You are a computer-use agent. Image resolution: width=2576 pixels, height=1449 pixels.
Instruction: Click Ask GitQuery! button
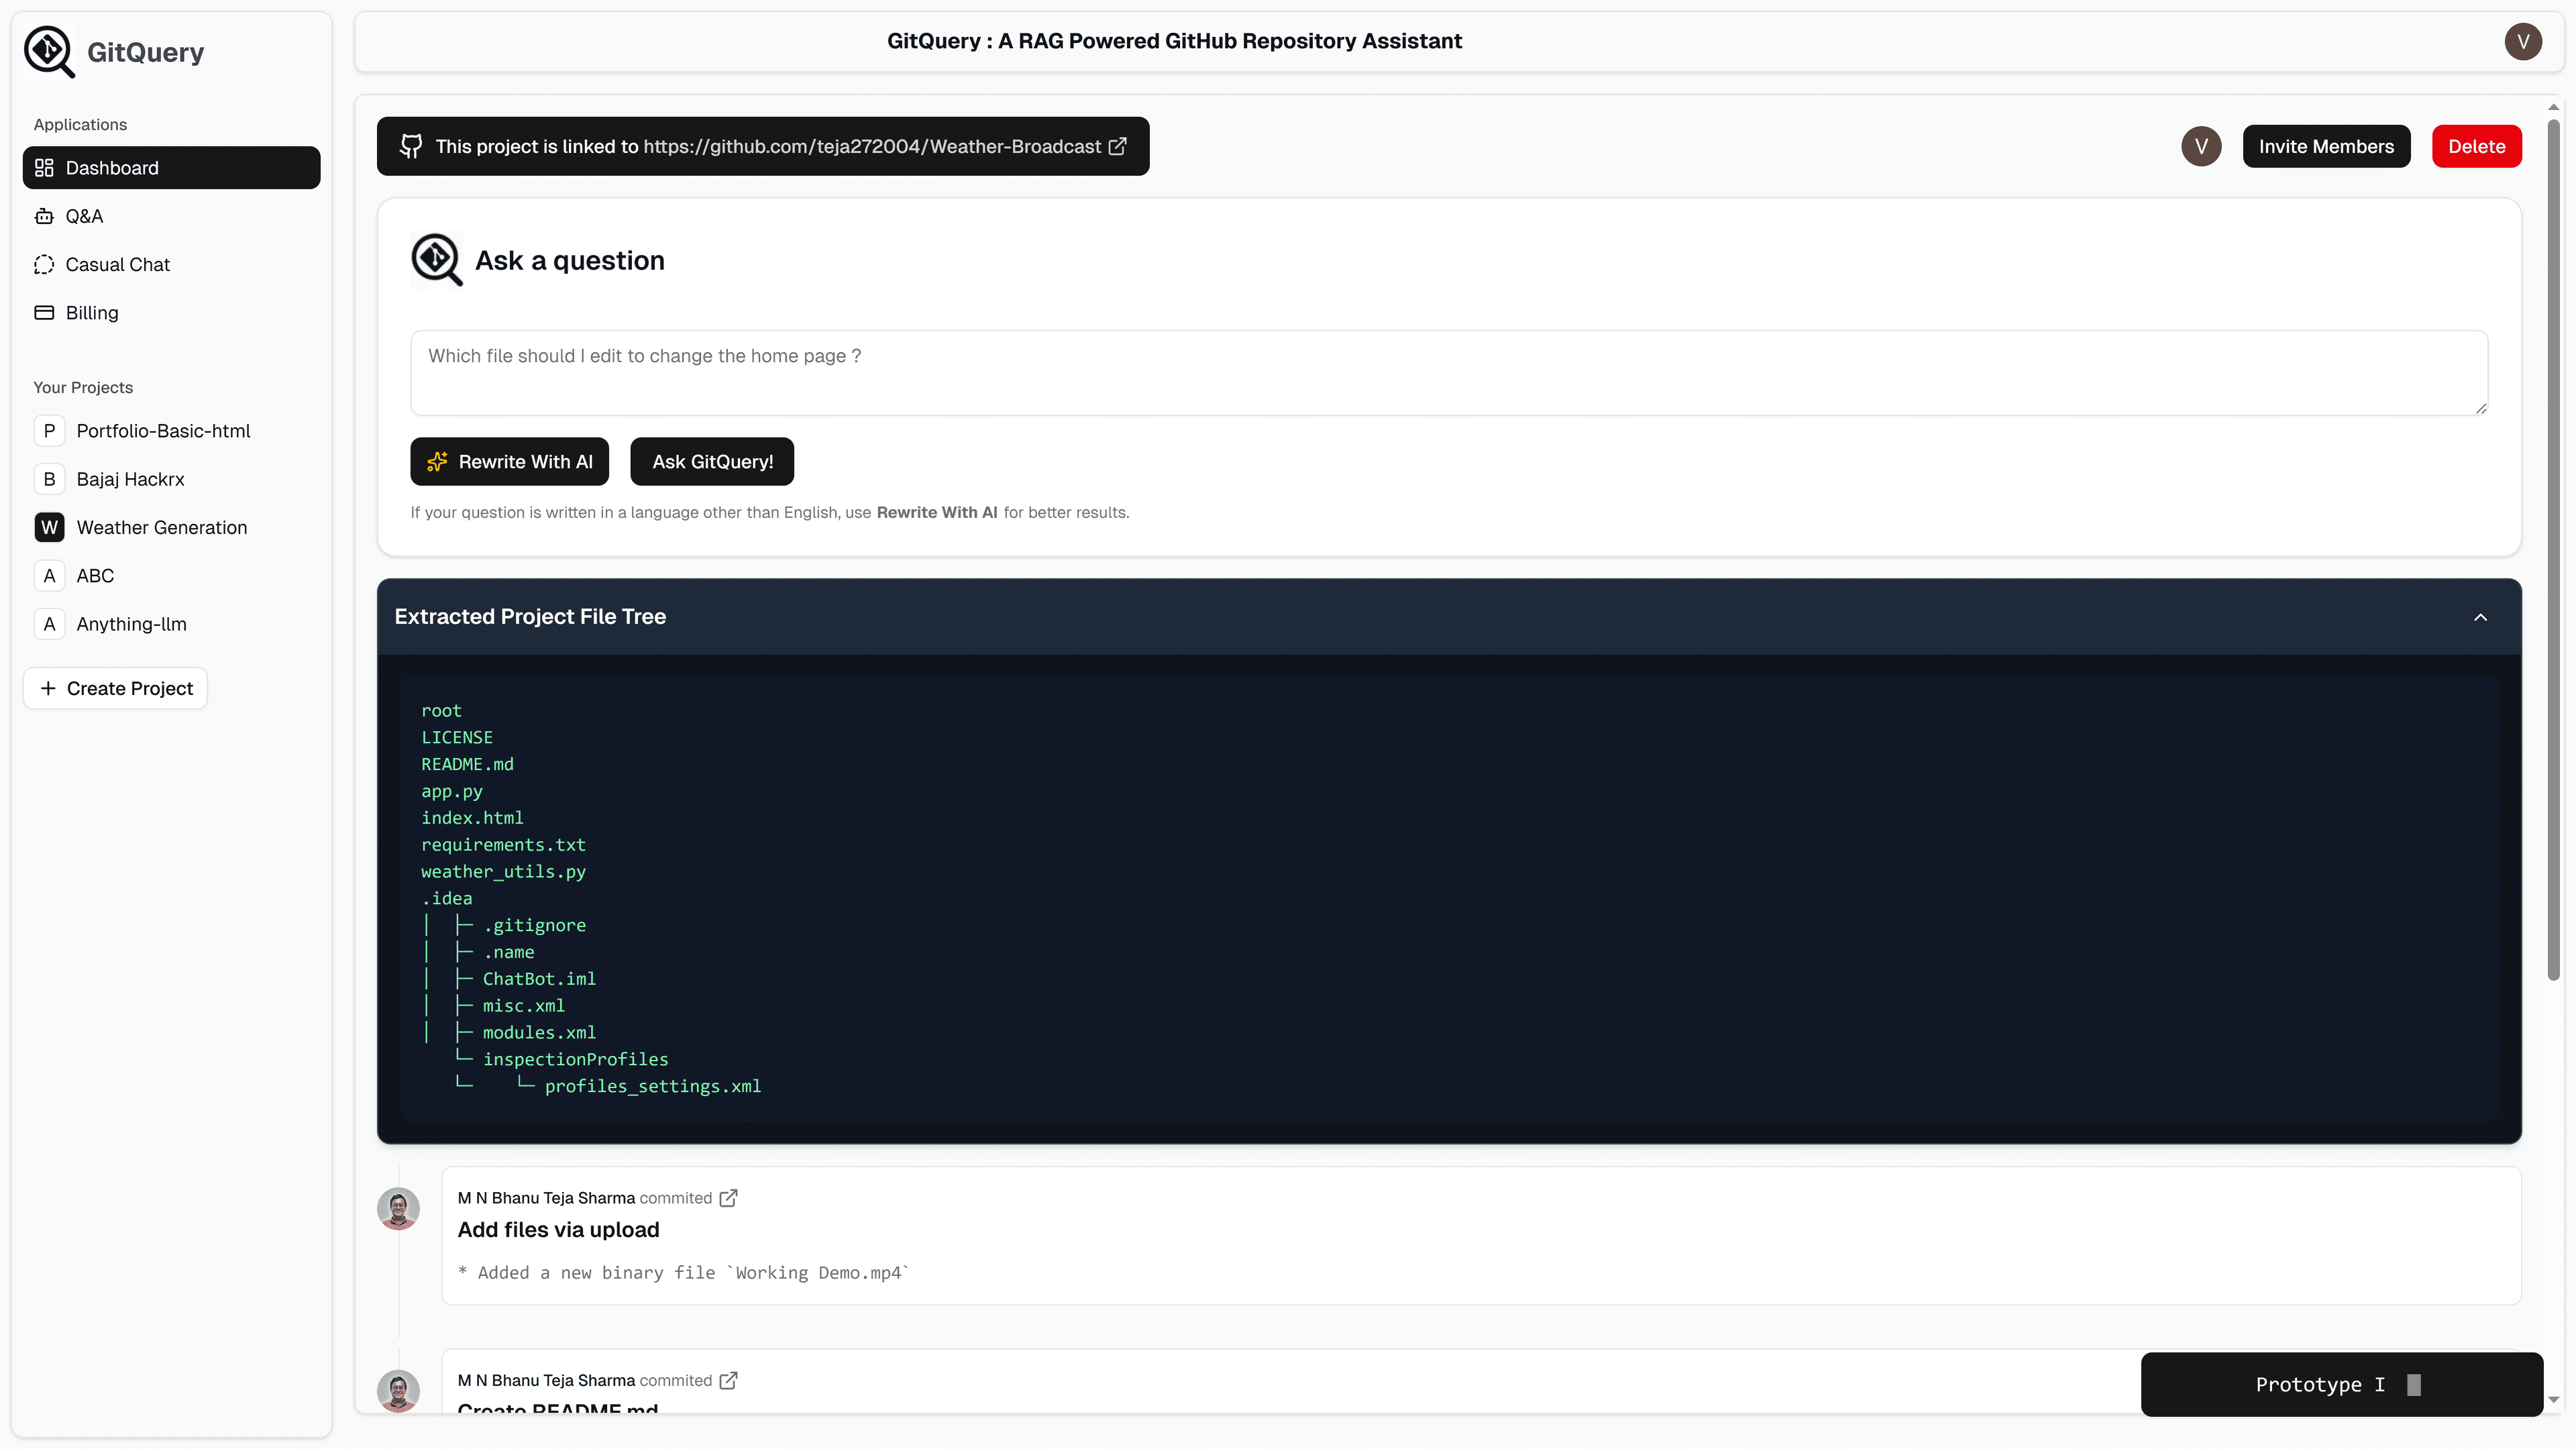[711, 461]
